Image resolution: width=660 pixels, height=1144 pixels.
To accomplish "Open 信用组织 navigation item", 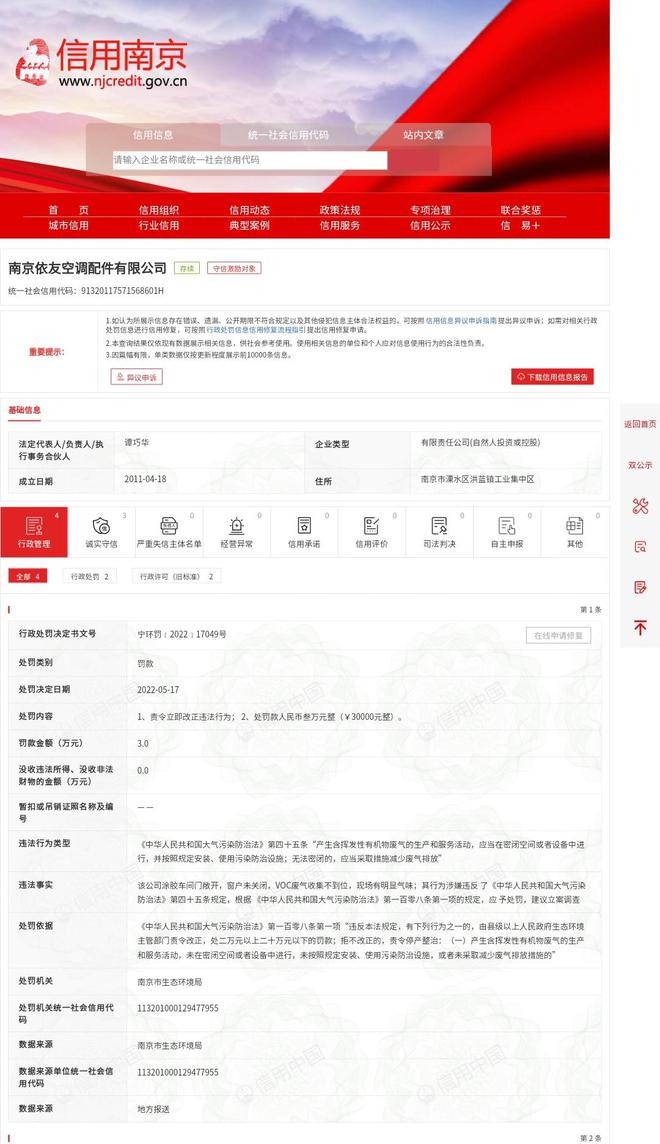I will [x=159, y=209].
